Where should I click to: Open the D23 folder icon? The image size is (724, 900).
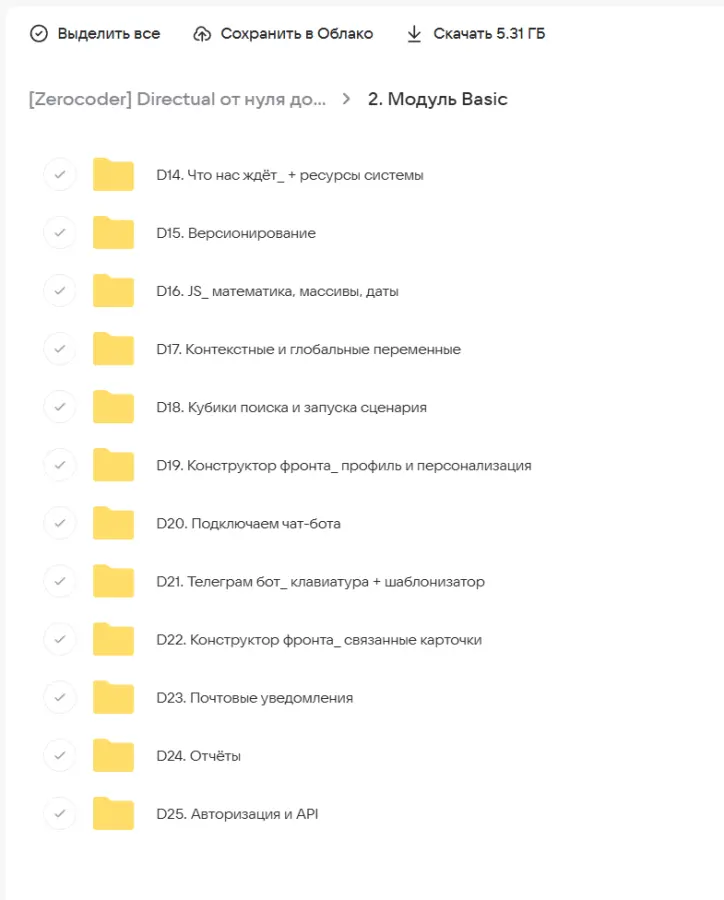(x=113, y=697)
